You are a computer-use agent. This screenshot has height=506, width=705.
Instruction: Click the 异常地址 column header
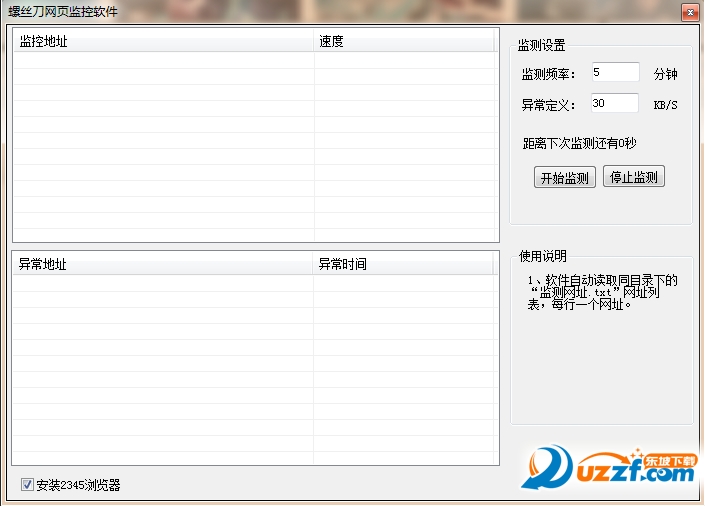point(163,264)
